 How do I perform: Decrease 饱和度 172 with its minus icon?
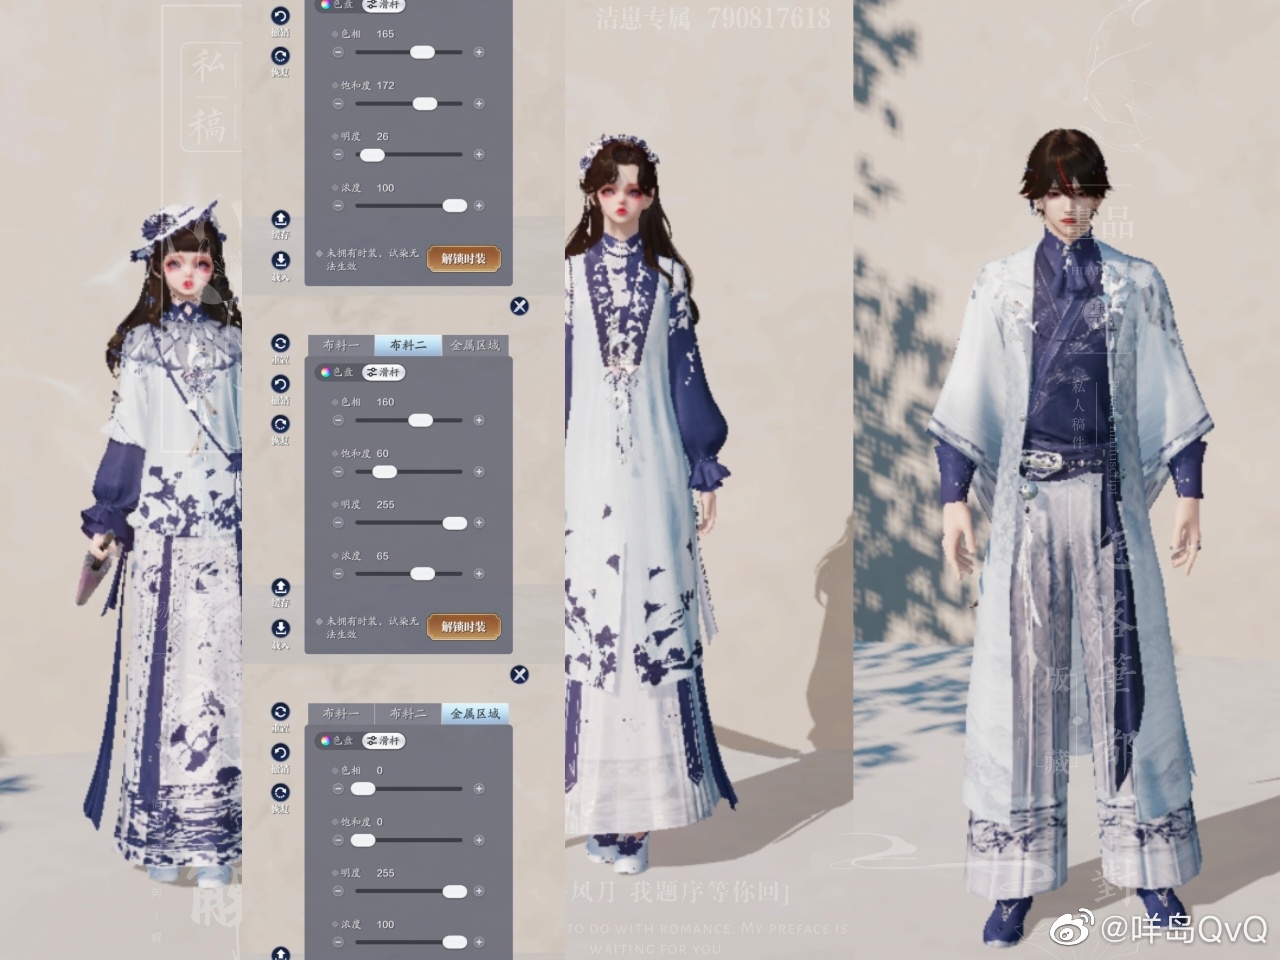click(x=338, y=103)
